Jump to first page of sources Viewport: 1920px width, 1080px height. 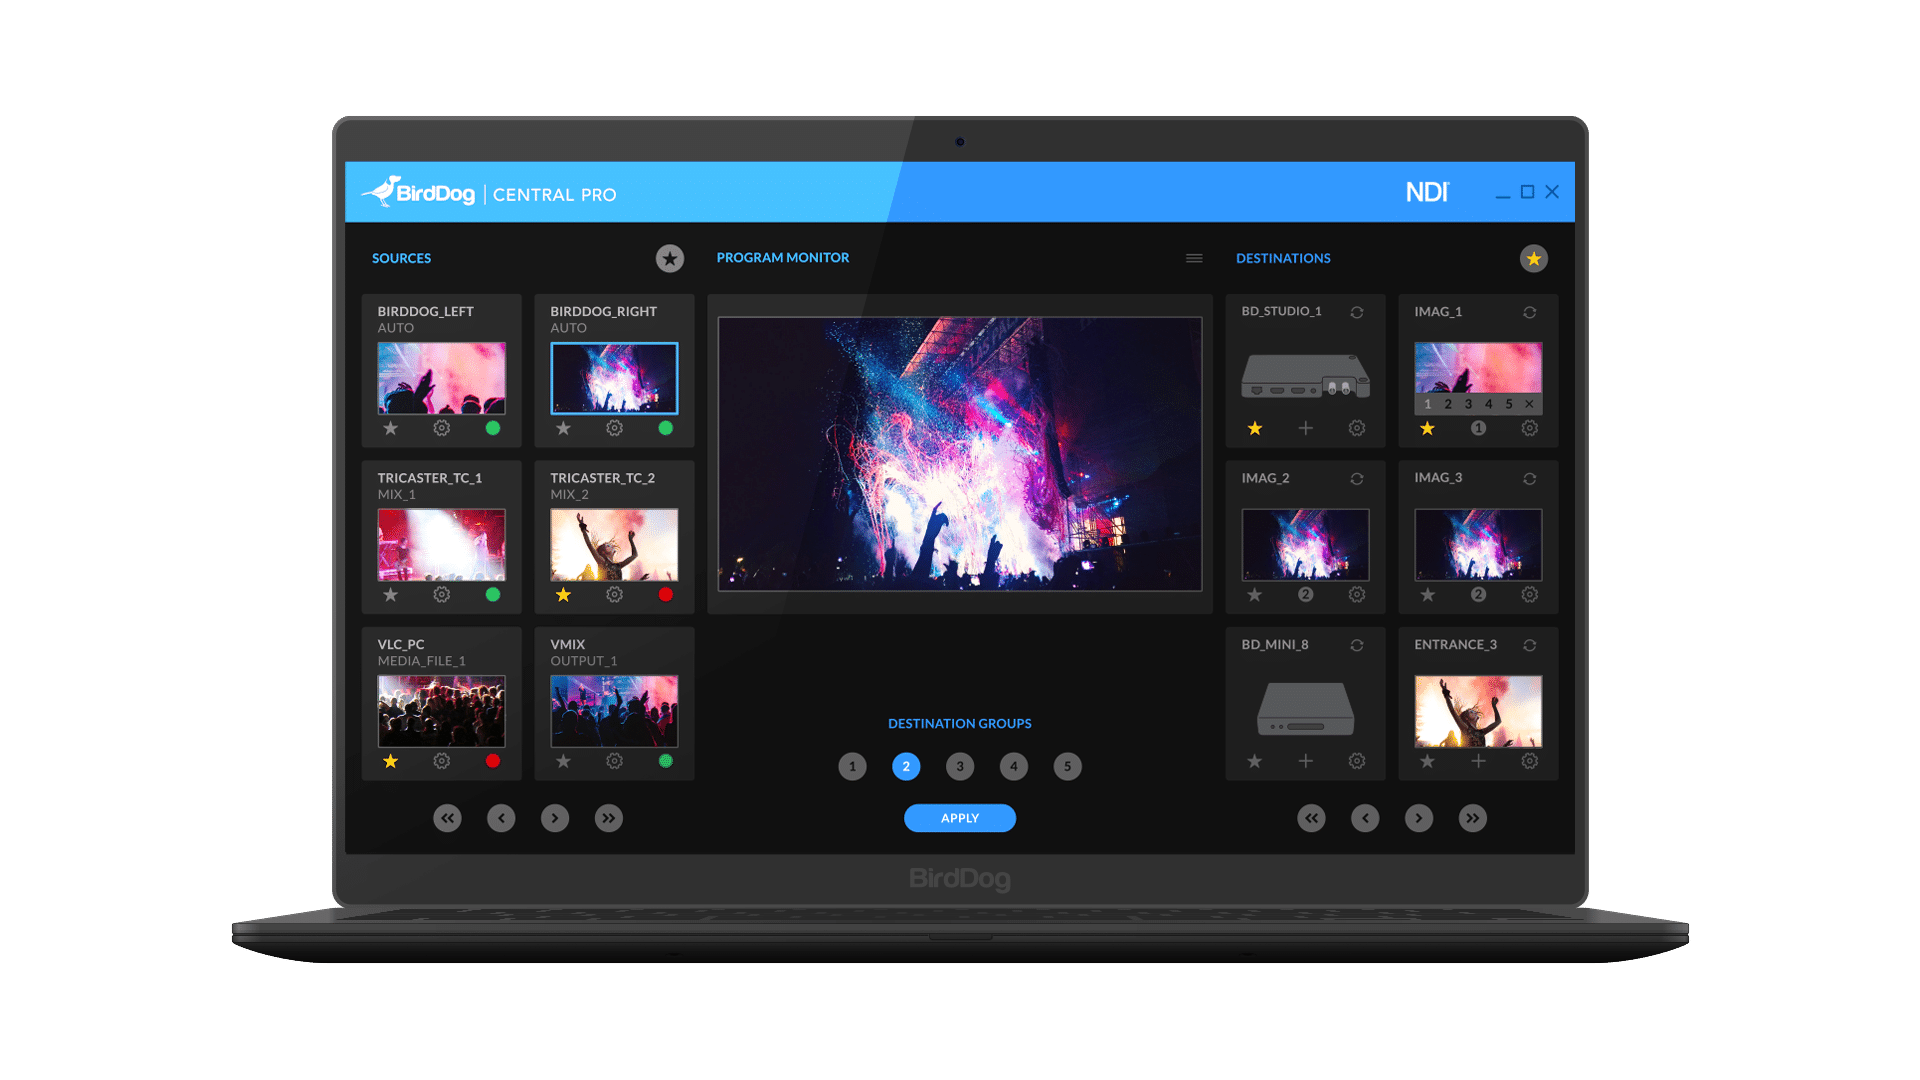(x=448, y=818)
